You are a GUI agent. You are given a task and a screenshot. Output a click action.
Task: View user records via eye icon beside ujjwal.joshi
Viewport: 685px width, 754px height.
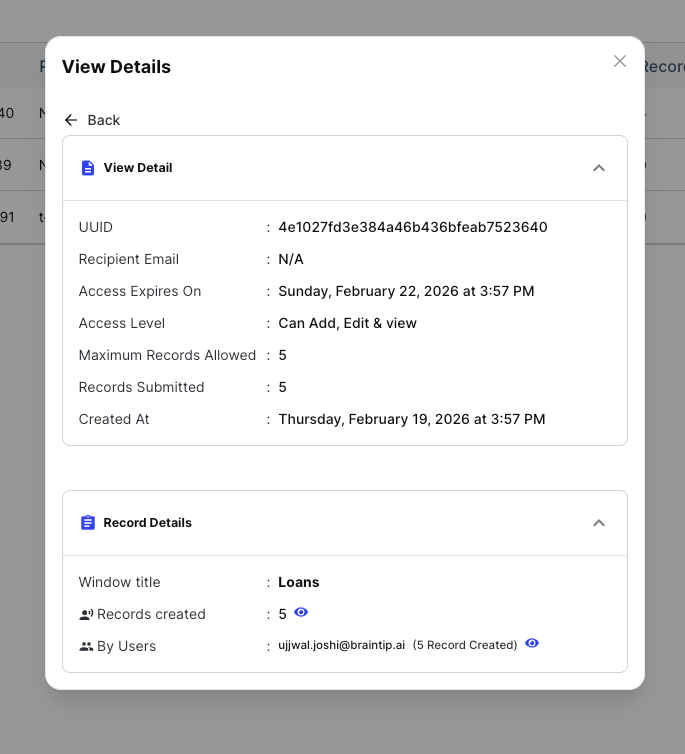(x=532, y=643)
